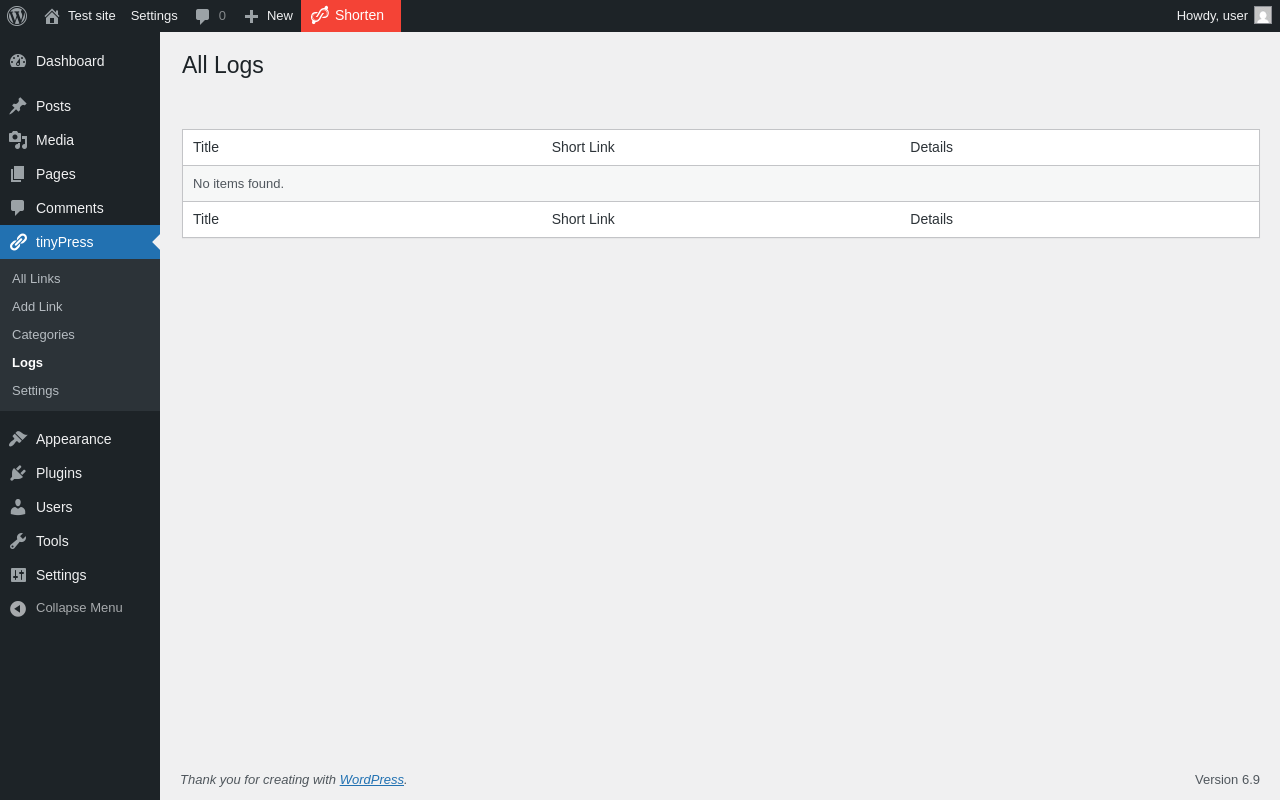Click the home icon beside Test site

click(52, 16)
